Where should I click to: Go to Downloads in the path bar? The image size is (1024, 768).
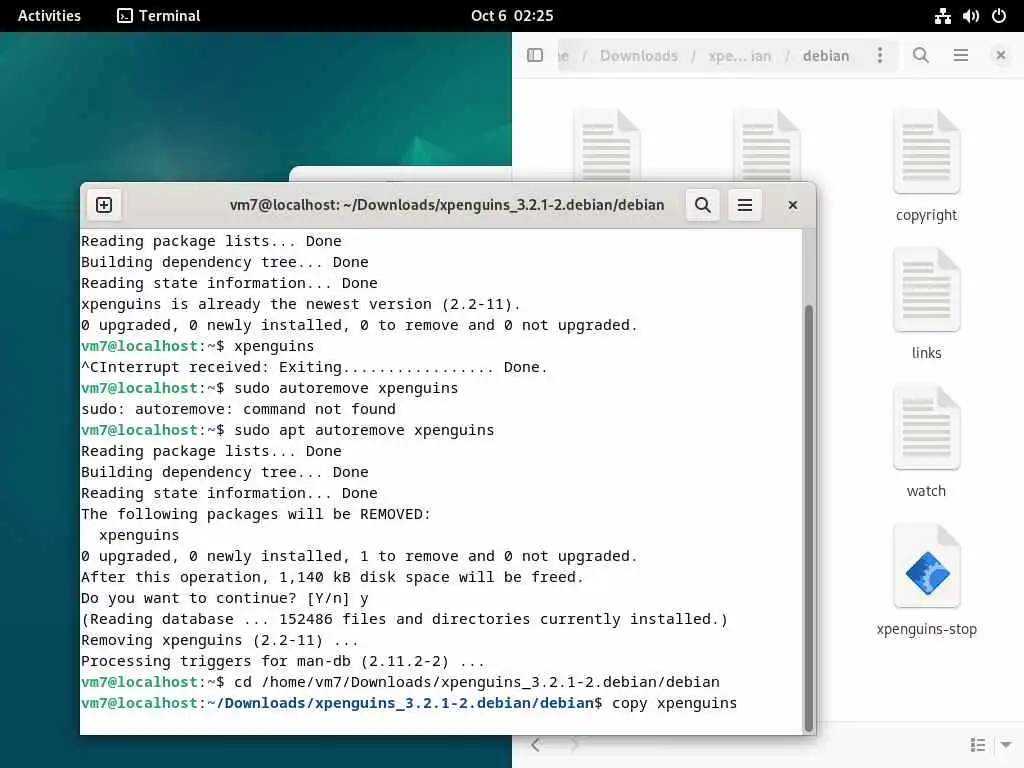639,56
